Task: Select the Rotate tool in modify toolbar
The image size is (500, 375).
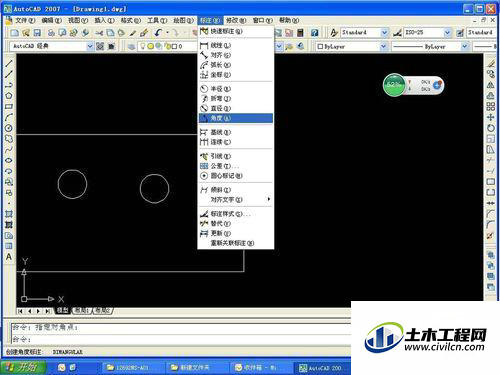Action: coord(490,128)
